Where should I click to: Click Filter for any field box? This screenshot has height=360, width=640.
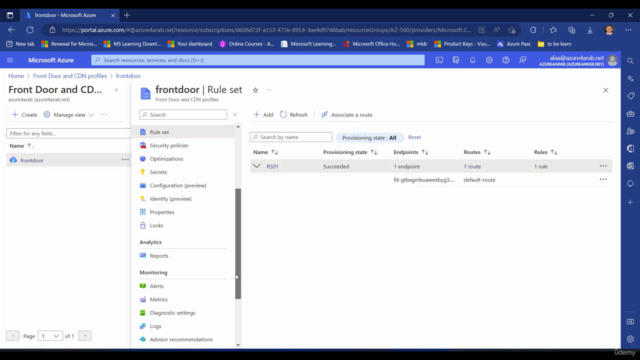[x=68, y=133]
